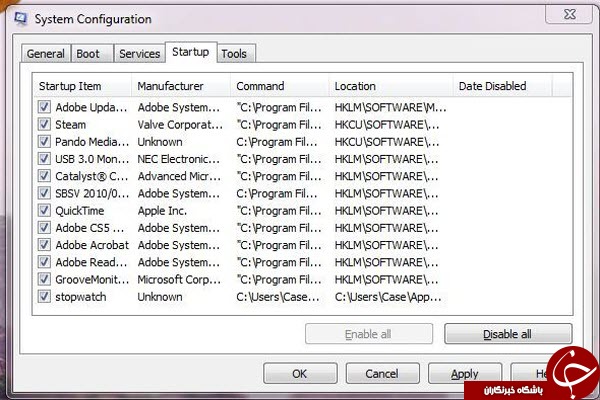
Task: Sort by Startup Item column header
Action: pos(82,86)
